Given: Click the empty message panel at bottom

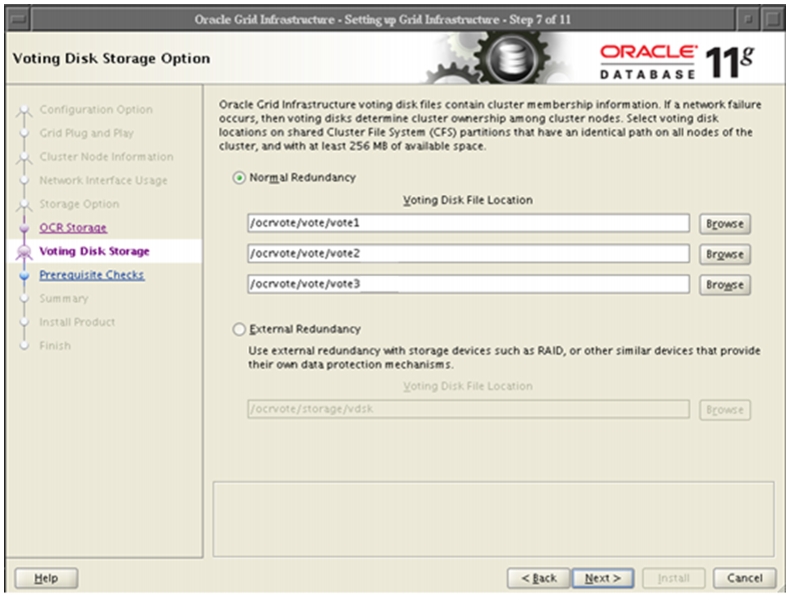Looking at the screenshot, I should [493, 519].
